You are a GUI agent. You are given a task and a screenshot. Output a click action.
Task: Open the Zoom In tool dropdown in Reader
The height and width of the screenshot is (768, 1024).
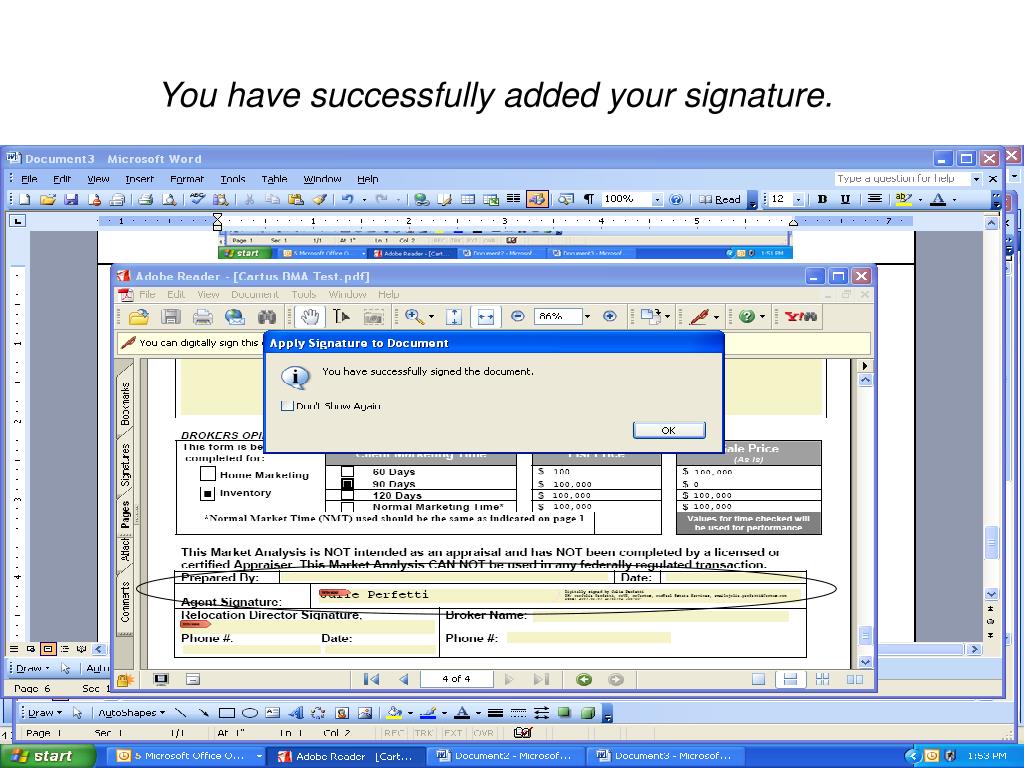pos(432,317)
